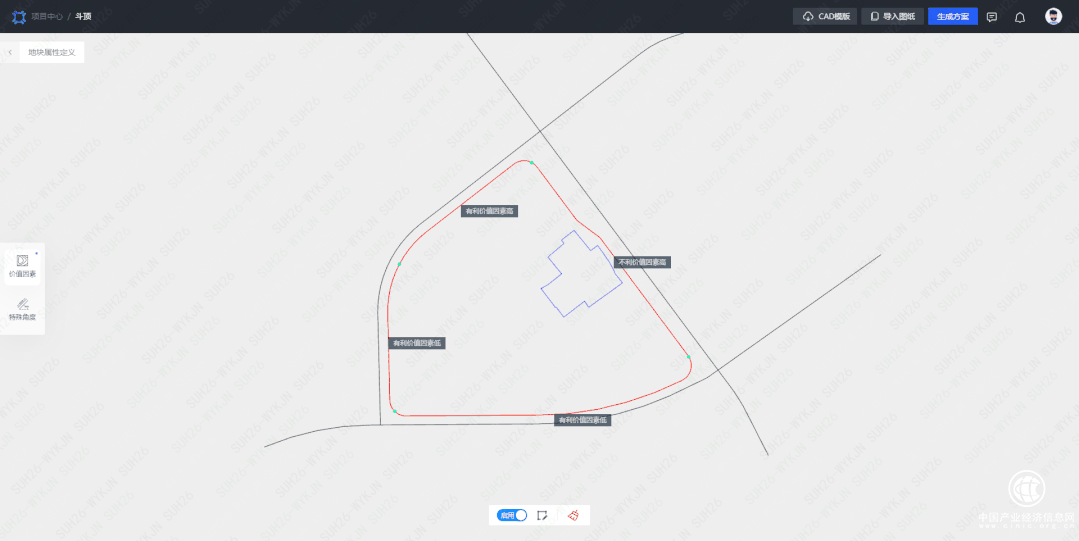Toggle the 启用 switch off
The height and width of the screenshot is (541, 1079).
pyautogui.click(x=513, y=515)
